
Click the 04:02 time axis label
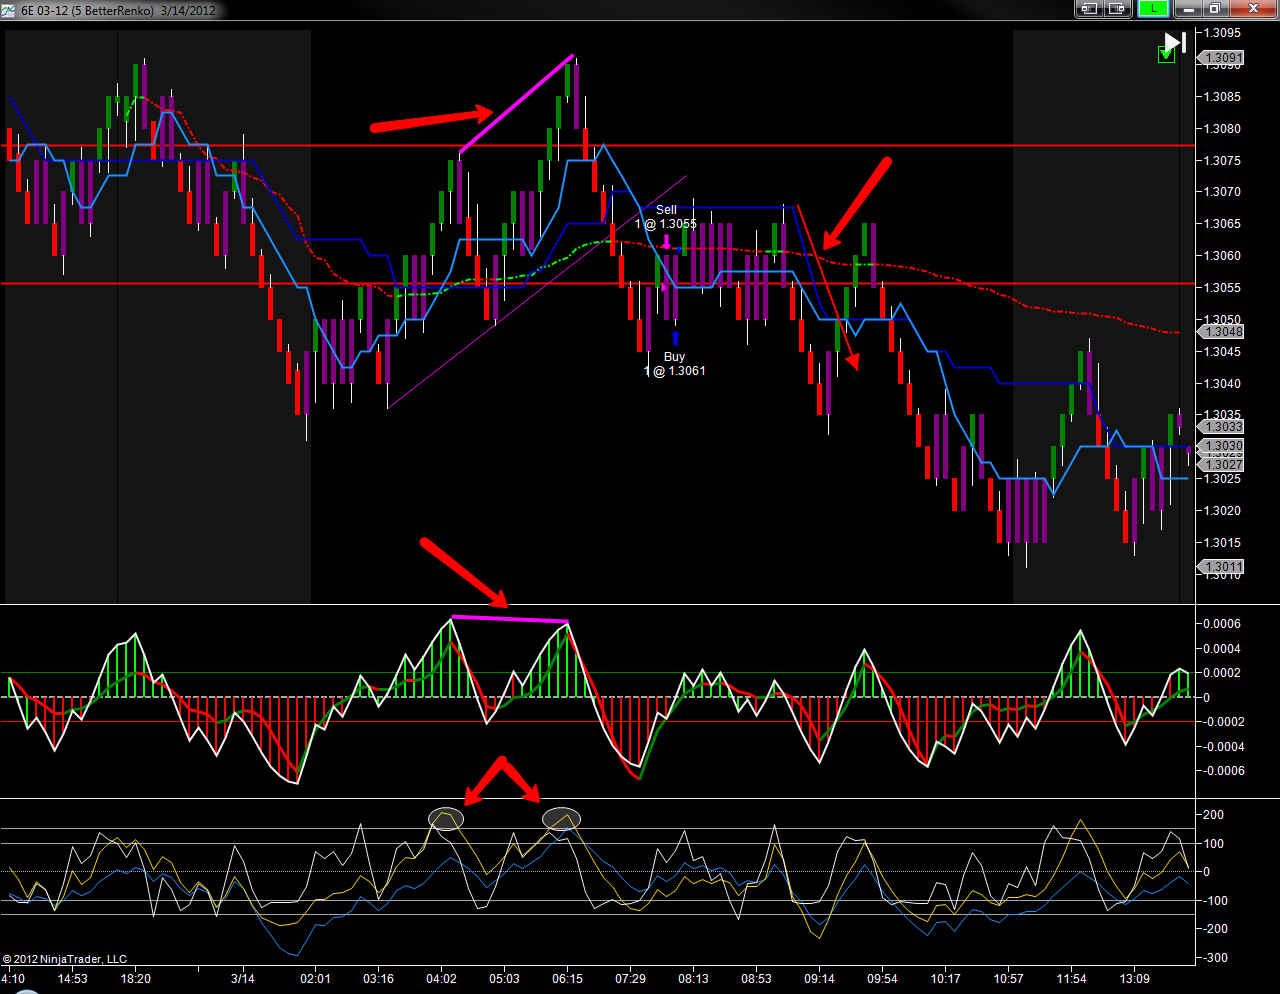click(x=441, y=979)
